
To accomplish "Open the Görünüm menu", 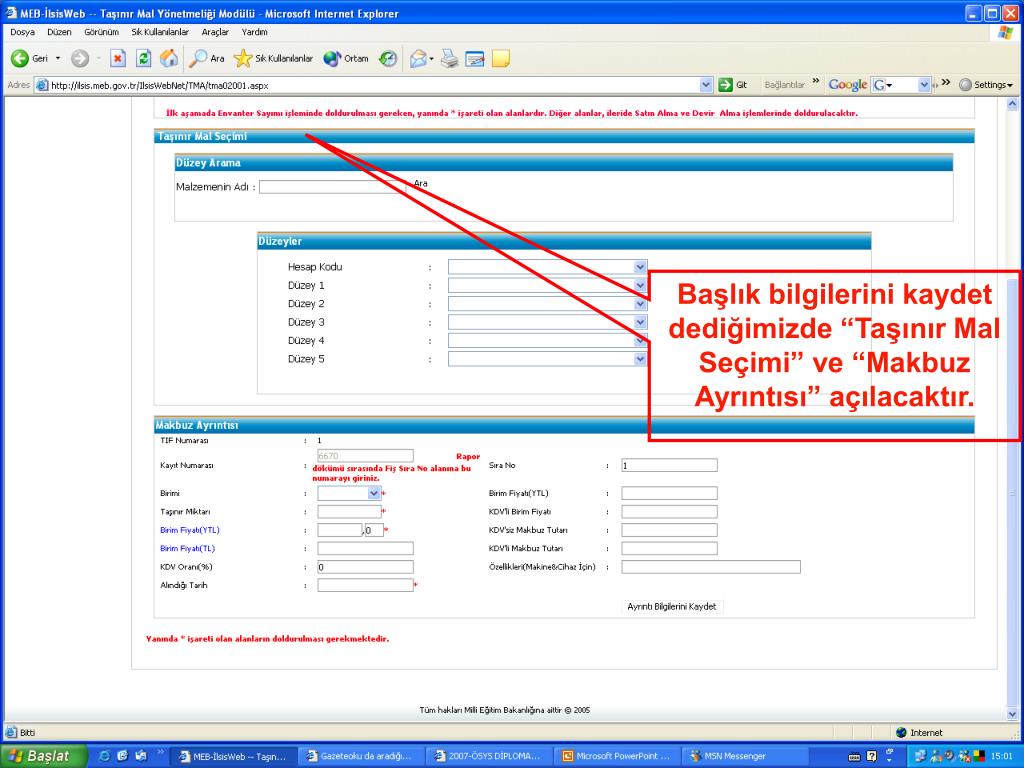I will point(101,32).
